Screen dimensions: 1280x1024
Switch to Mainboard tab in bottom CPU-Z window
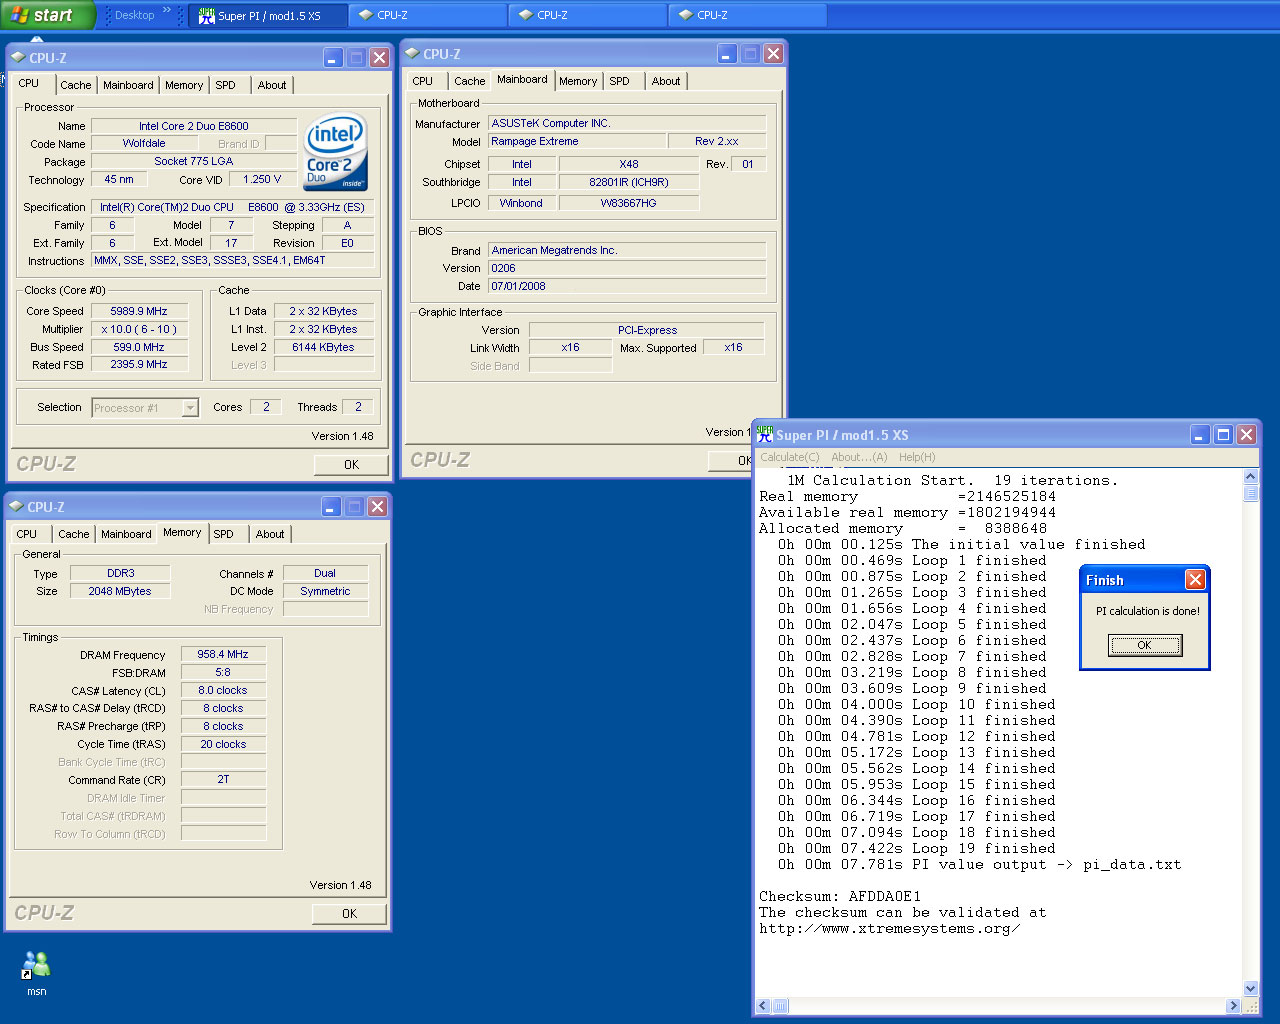126,535
